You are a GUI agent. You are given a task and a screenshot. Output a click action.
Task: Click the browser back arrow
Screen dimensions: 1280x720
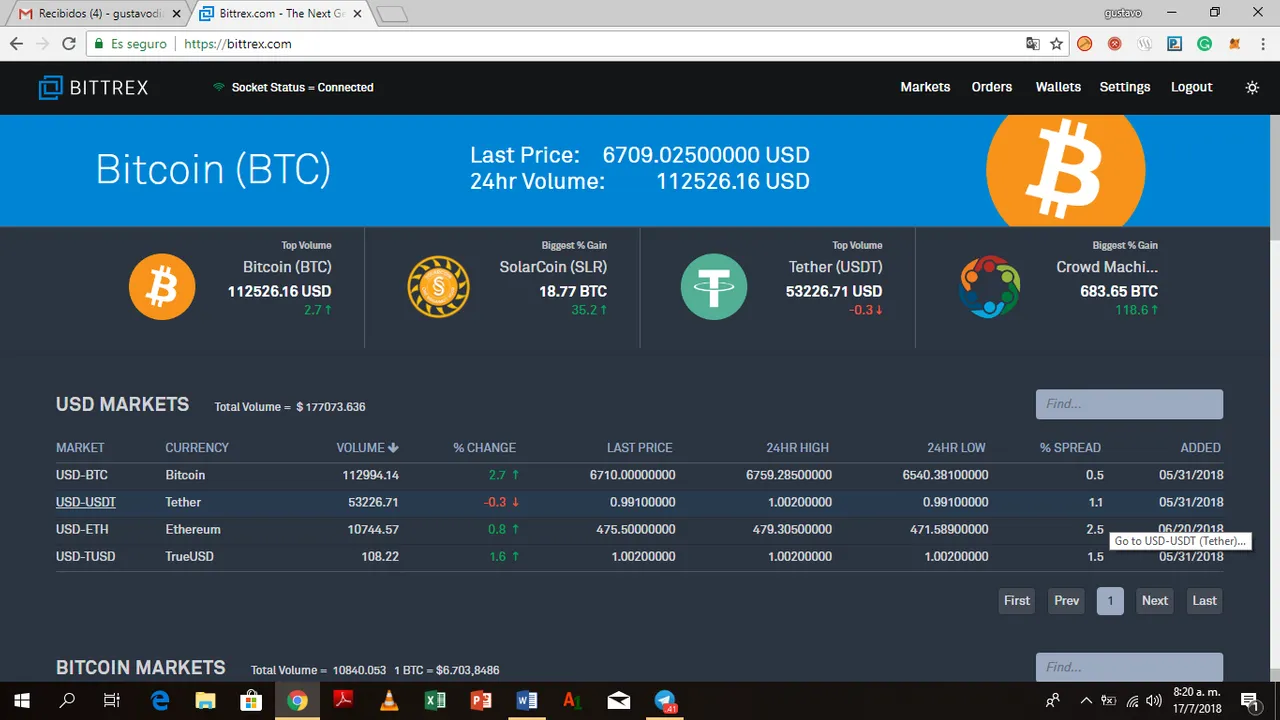click(16, 44)
